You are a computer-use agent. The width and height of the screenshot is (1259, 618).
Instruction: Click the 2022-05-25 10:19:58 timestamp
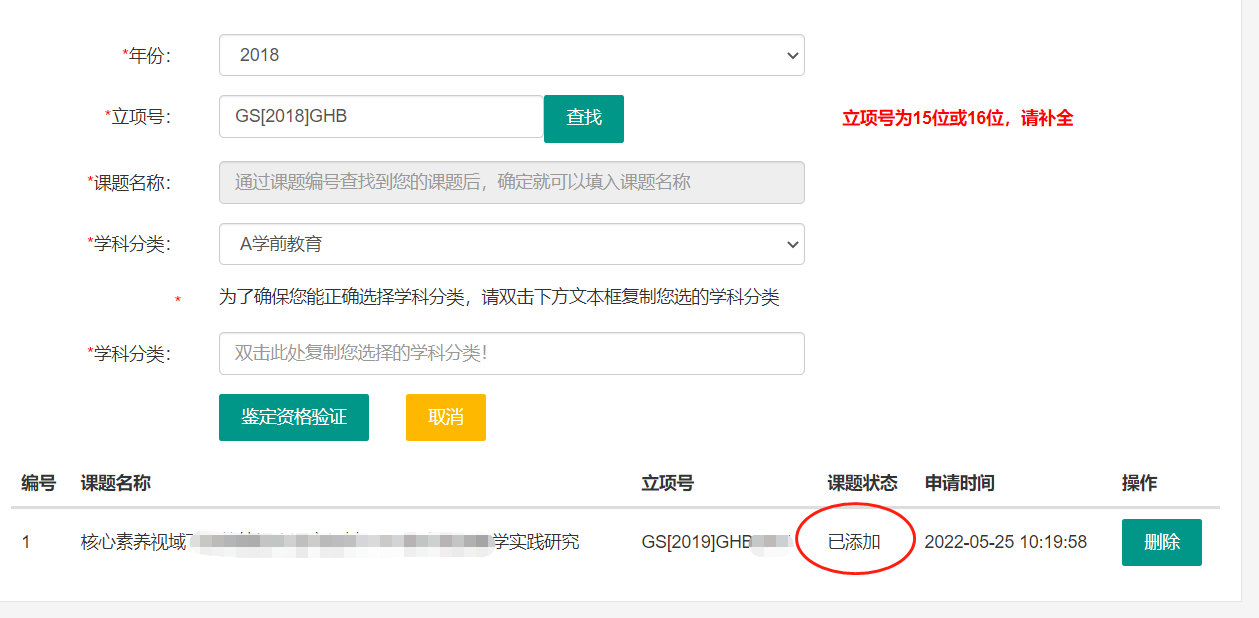pyautogui.click(x=1005, y=542)
